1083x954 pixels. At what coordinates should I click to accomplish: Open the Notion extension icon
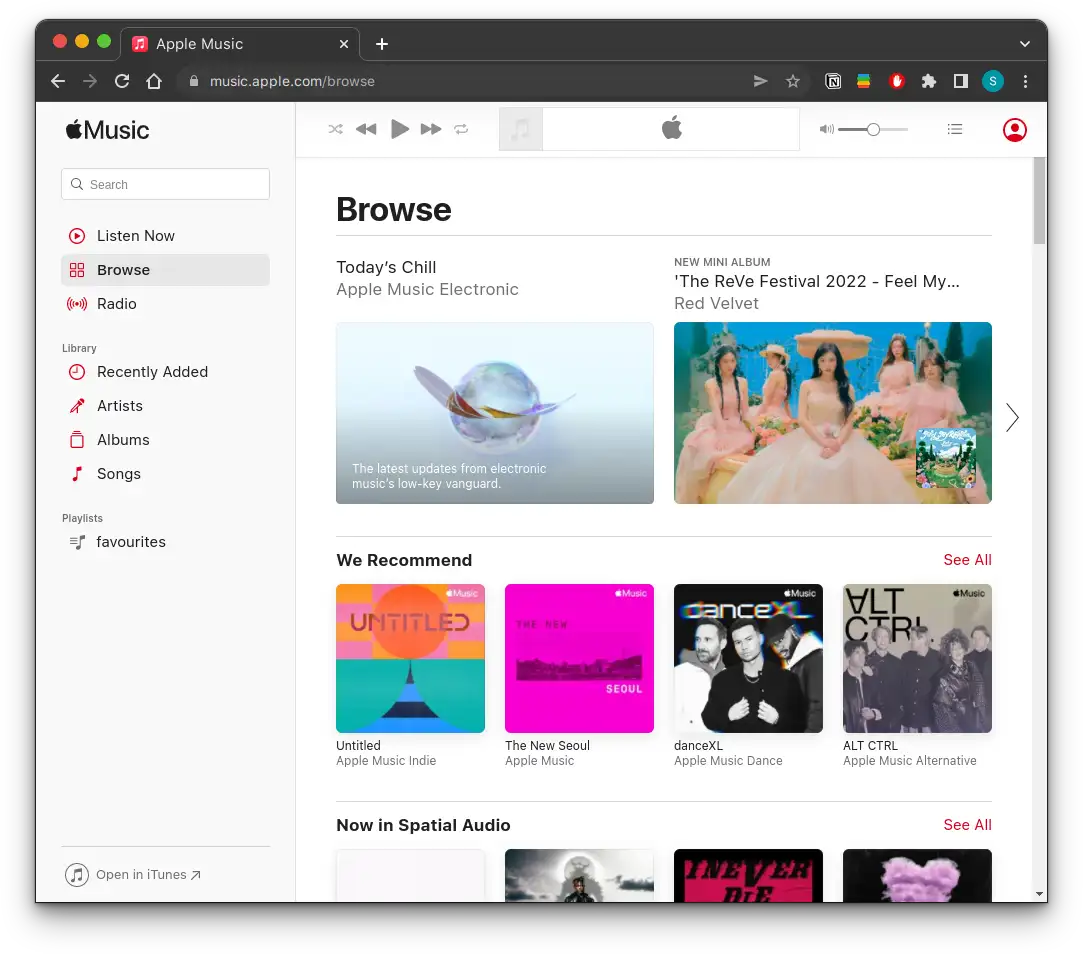click(833, 81)
